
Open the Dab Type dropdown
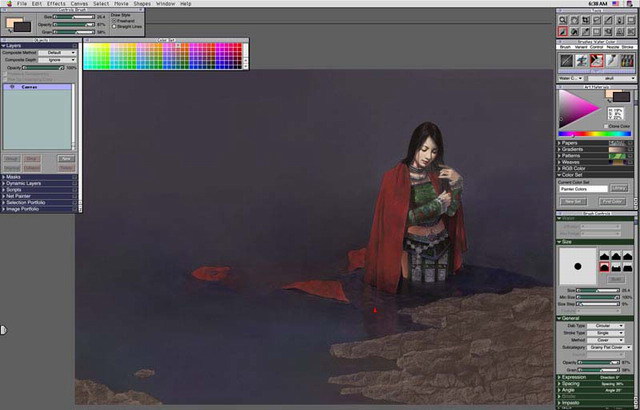[x=608, y=326]
